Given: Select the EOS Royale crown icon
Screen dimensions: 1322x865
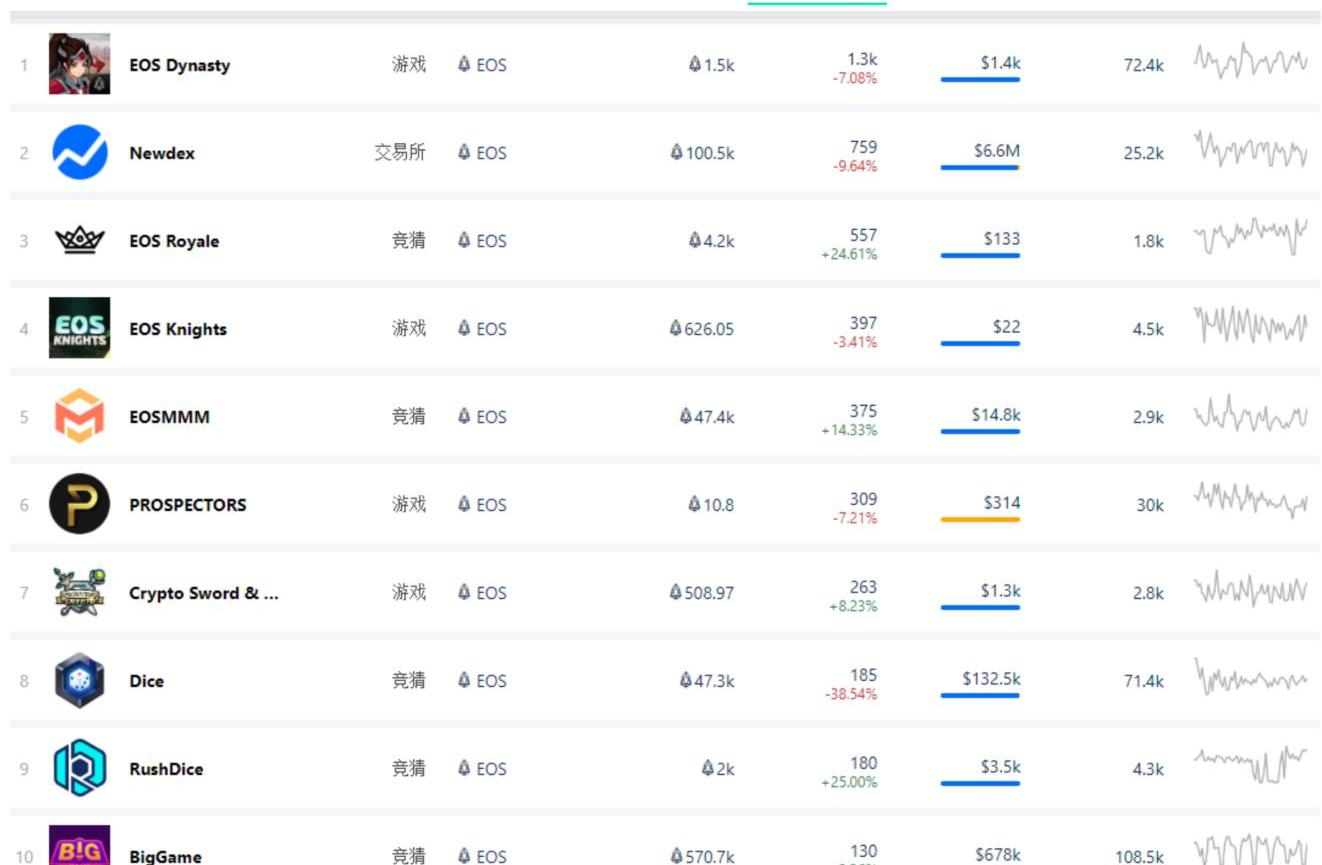Looking at the screenshot, I should 79,240.
